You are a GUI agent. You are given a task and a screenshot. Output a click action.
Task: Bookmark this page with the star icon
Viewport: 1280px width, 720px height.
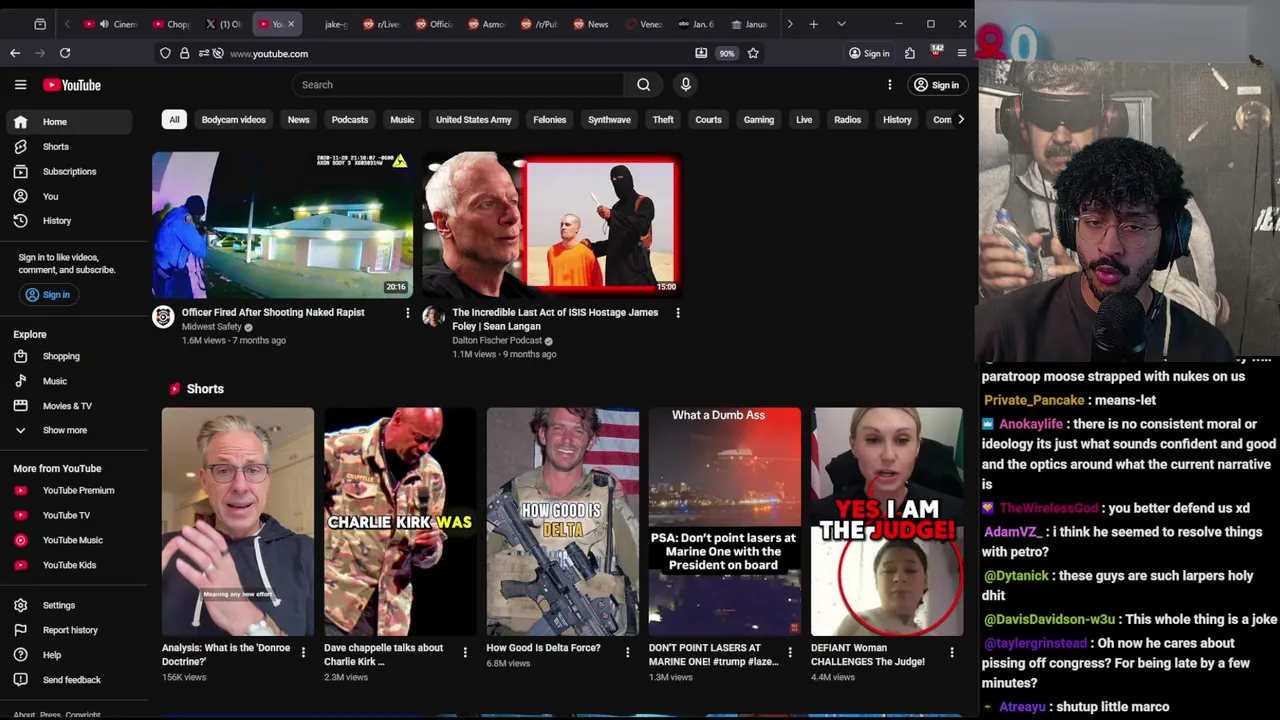click(x=753, y=53)
